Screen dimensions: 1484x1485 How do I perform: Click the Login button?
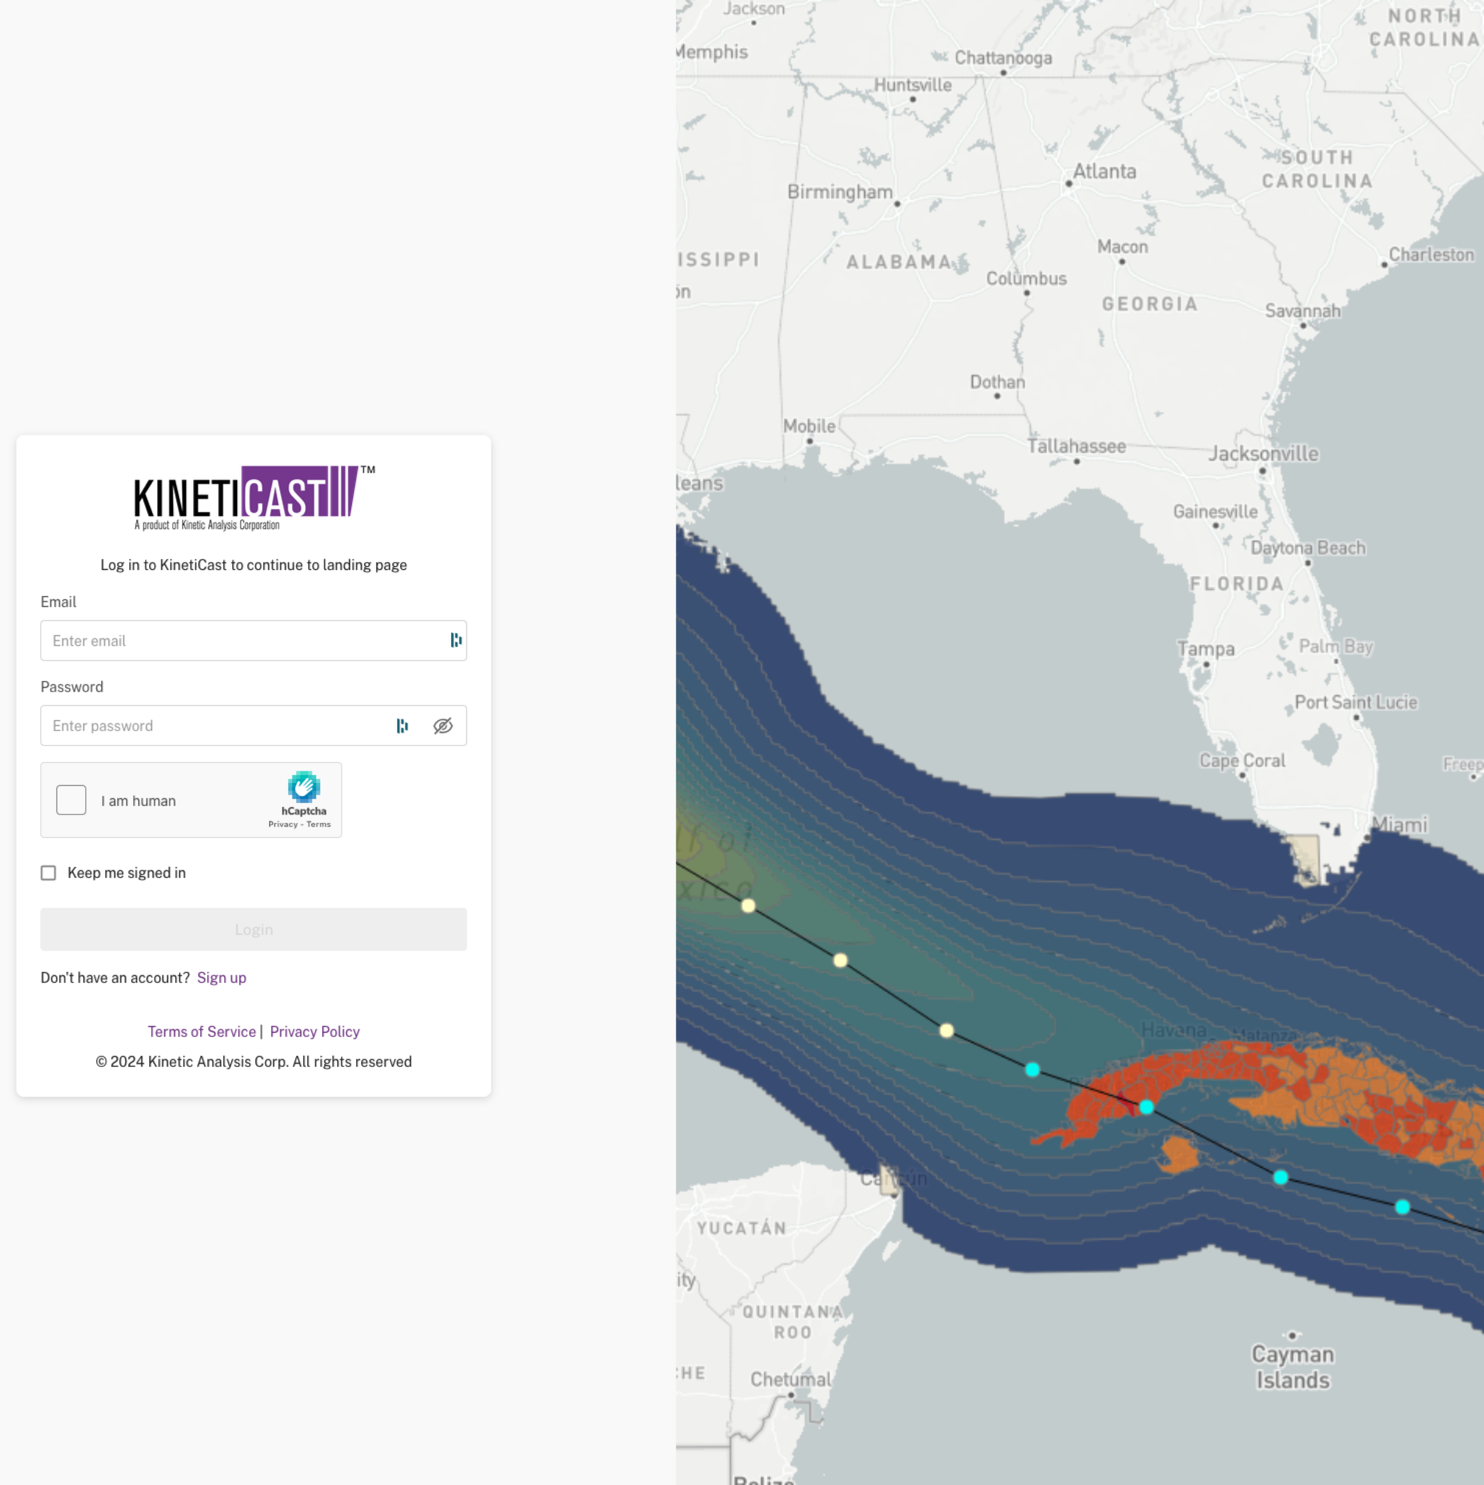click(x=253, y=930)
